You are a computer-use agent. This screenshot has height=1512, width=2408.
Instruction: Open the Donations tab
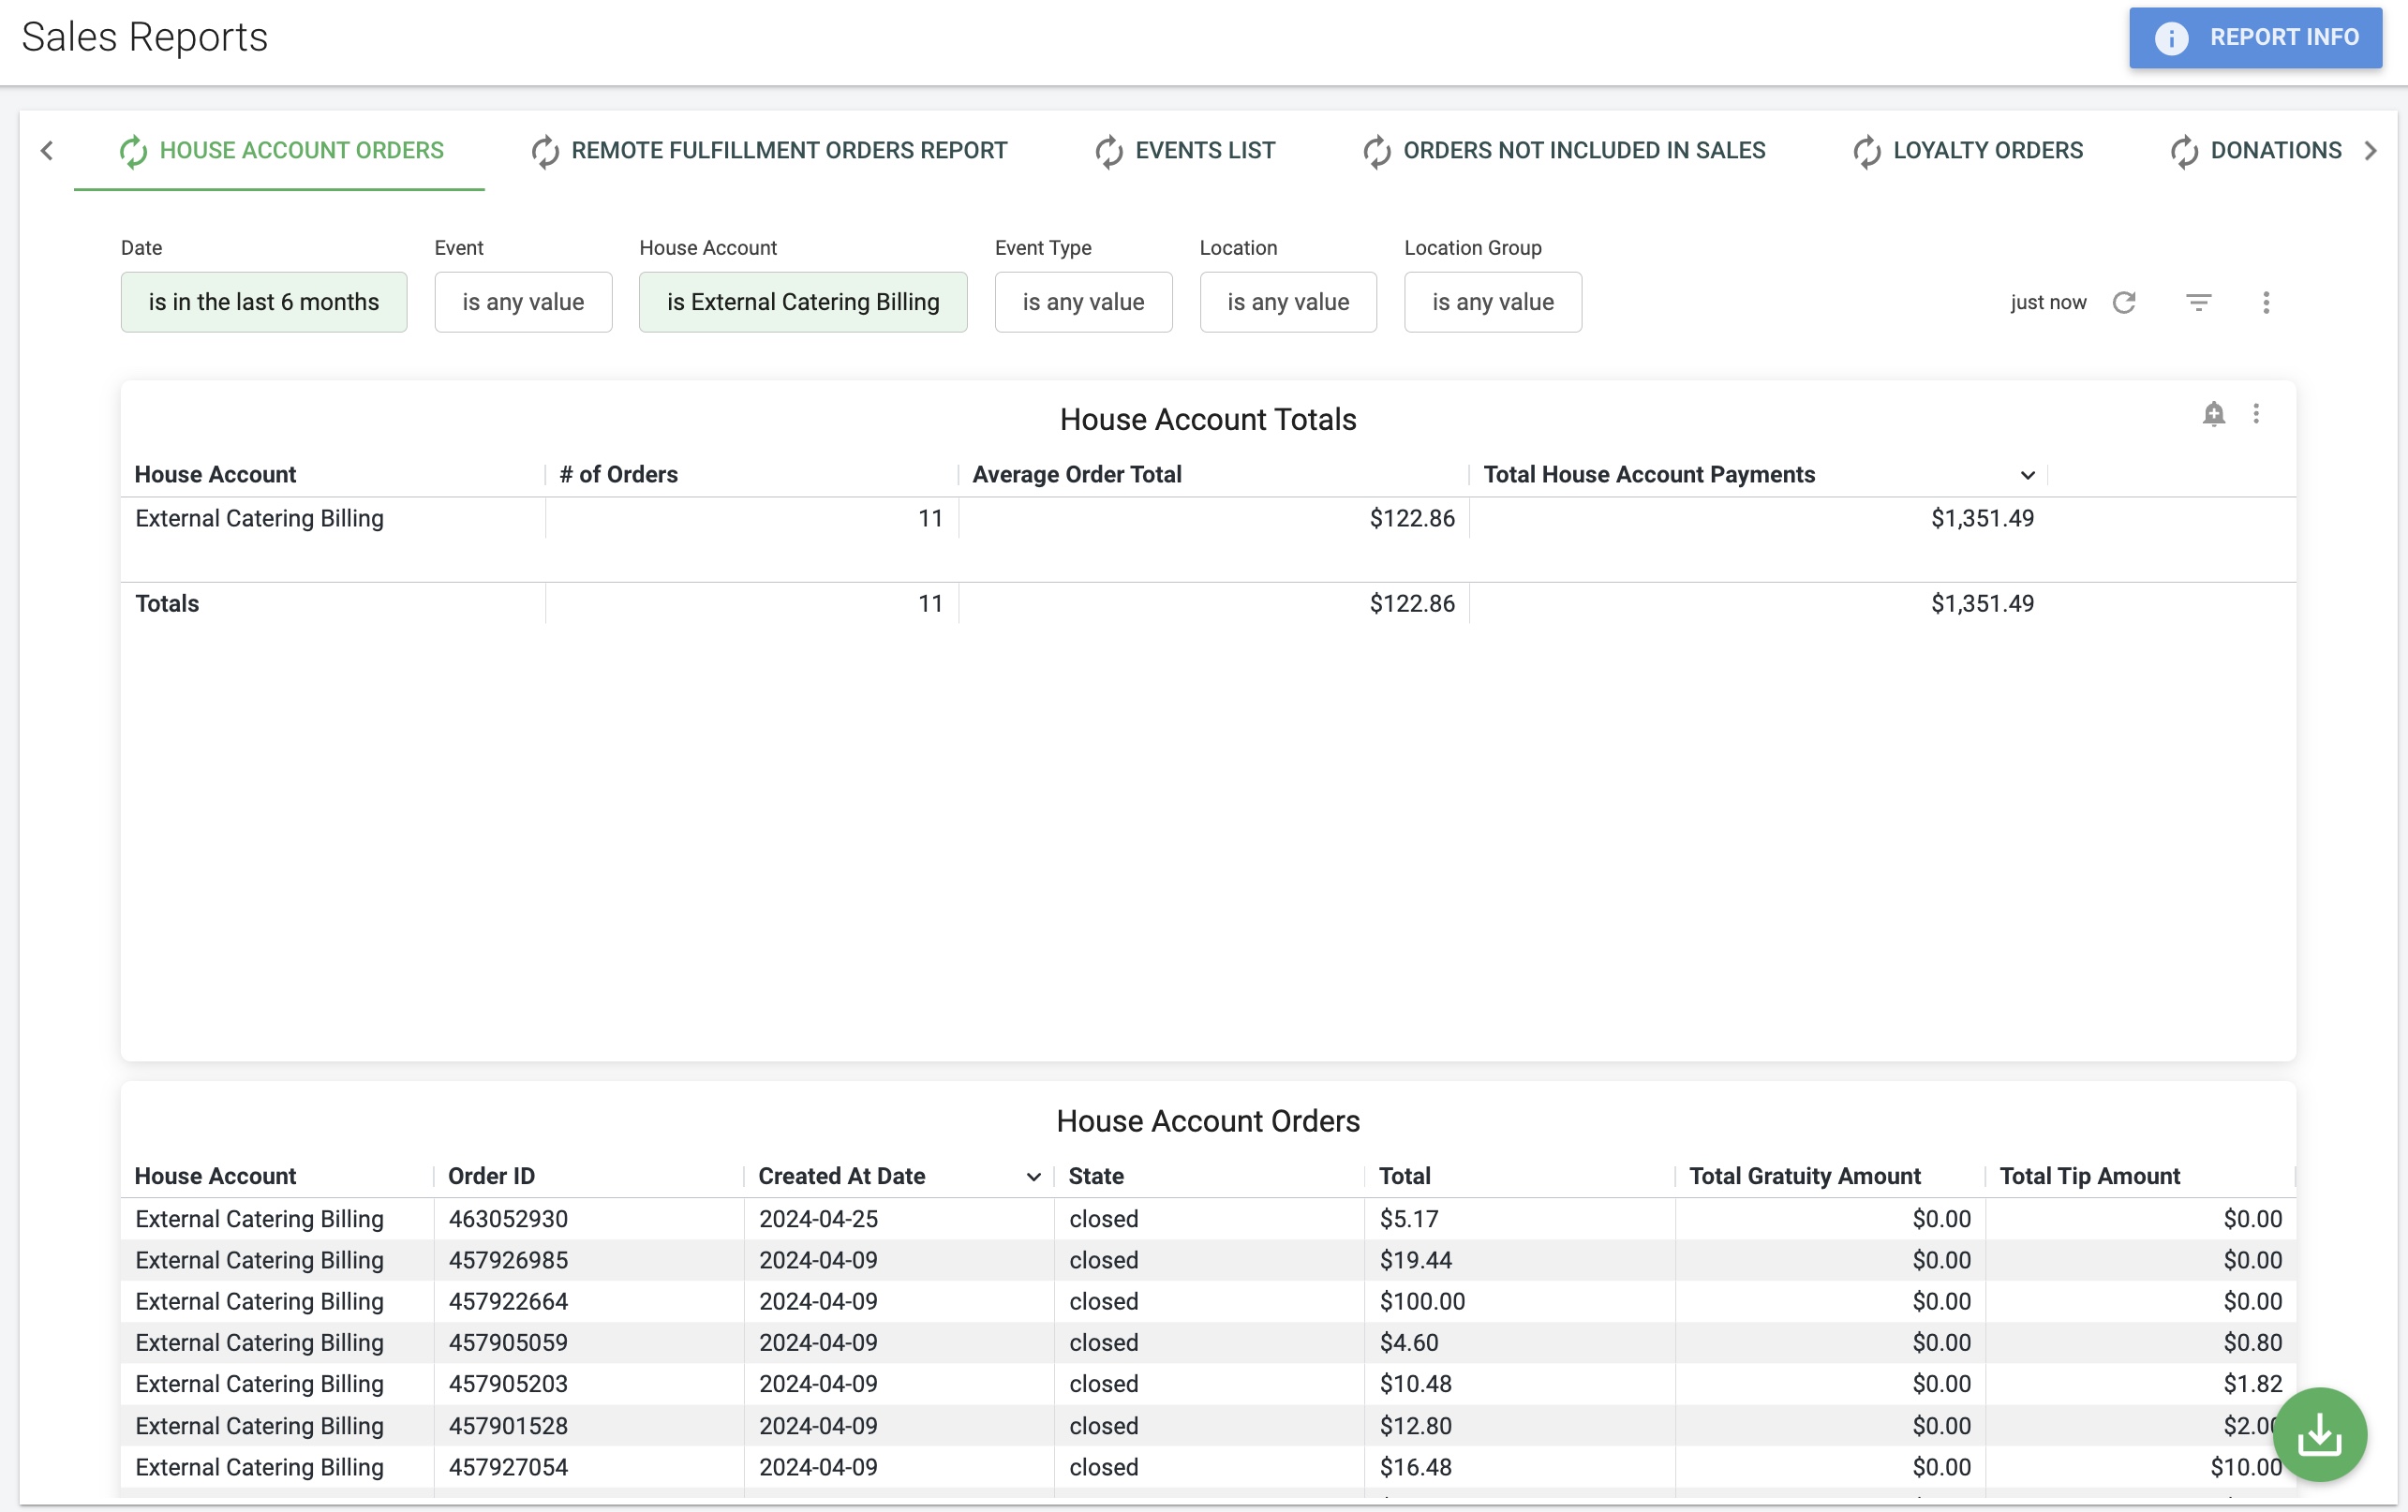pos(2255,151)
